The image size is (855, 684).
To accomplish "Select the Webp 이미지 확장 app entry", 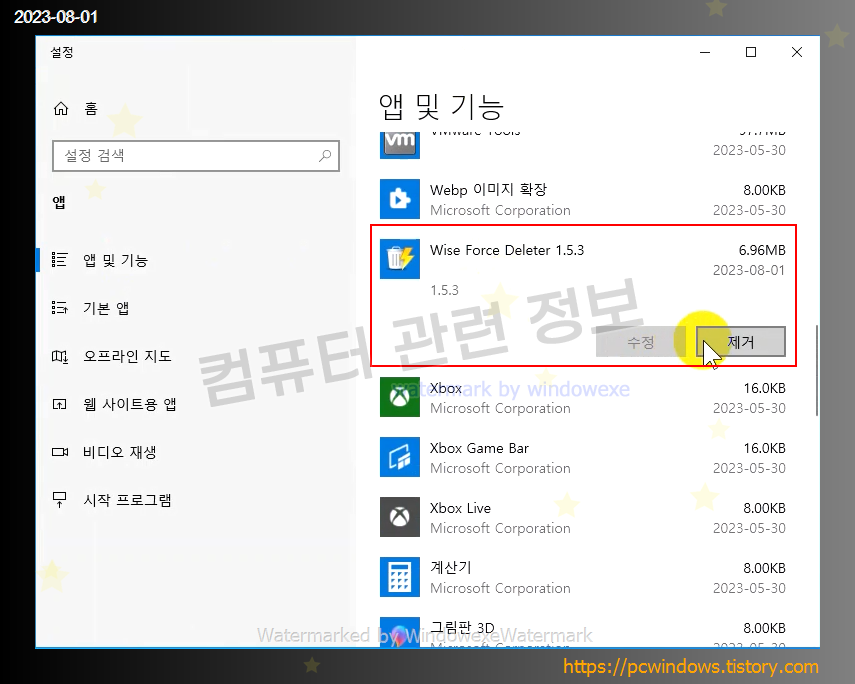I will click(582, 199).
